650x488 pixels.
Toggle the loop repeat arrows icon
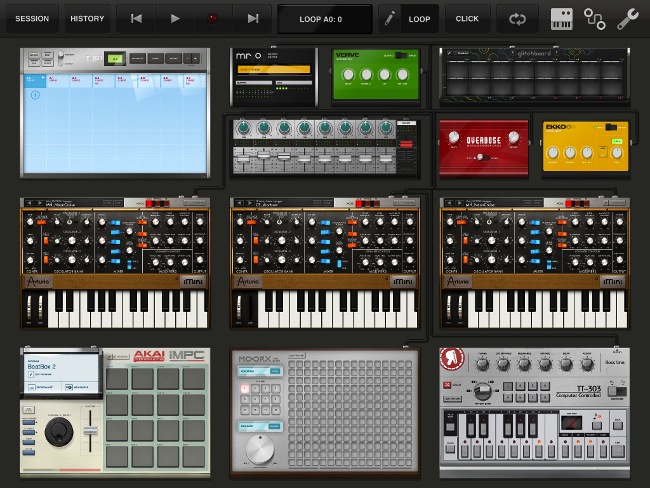tap(517, 19)
